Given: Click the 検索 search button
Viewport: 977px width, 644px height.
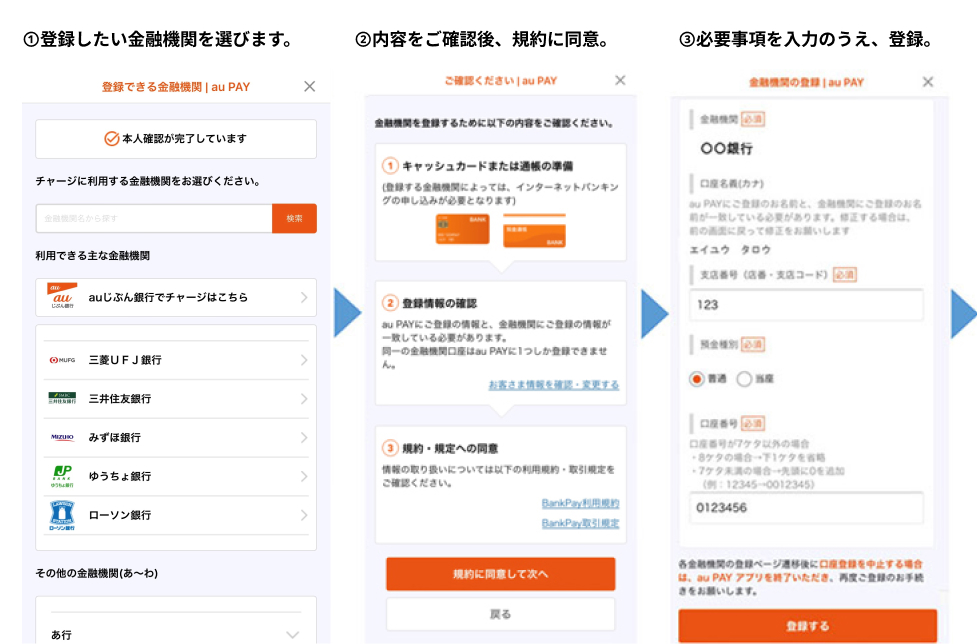Looking at the screenshot, I should pos(294,219).
